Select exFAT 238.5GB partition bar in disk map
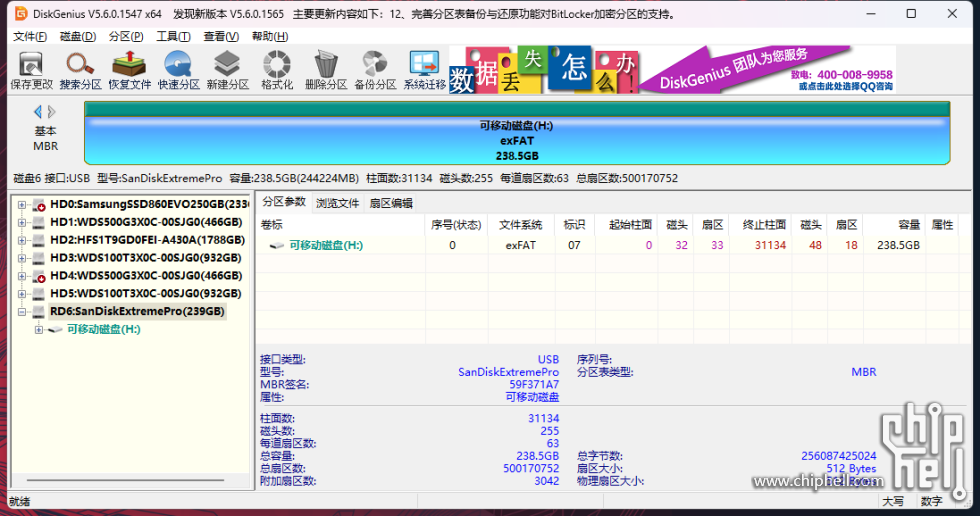Viewport: 980px width, 516px height. 517,133
